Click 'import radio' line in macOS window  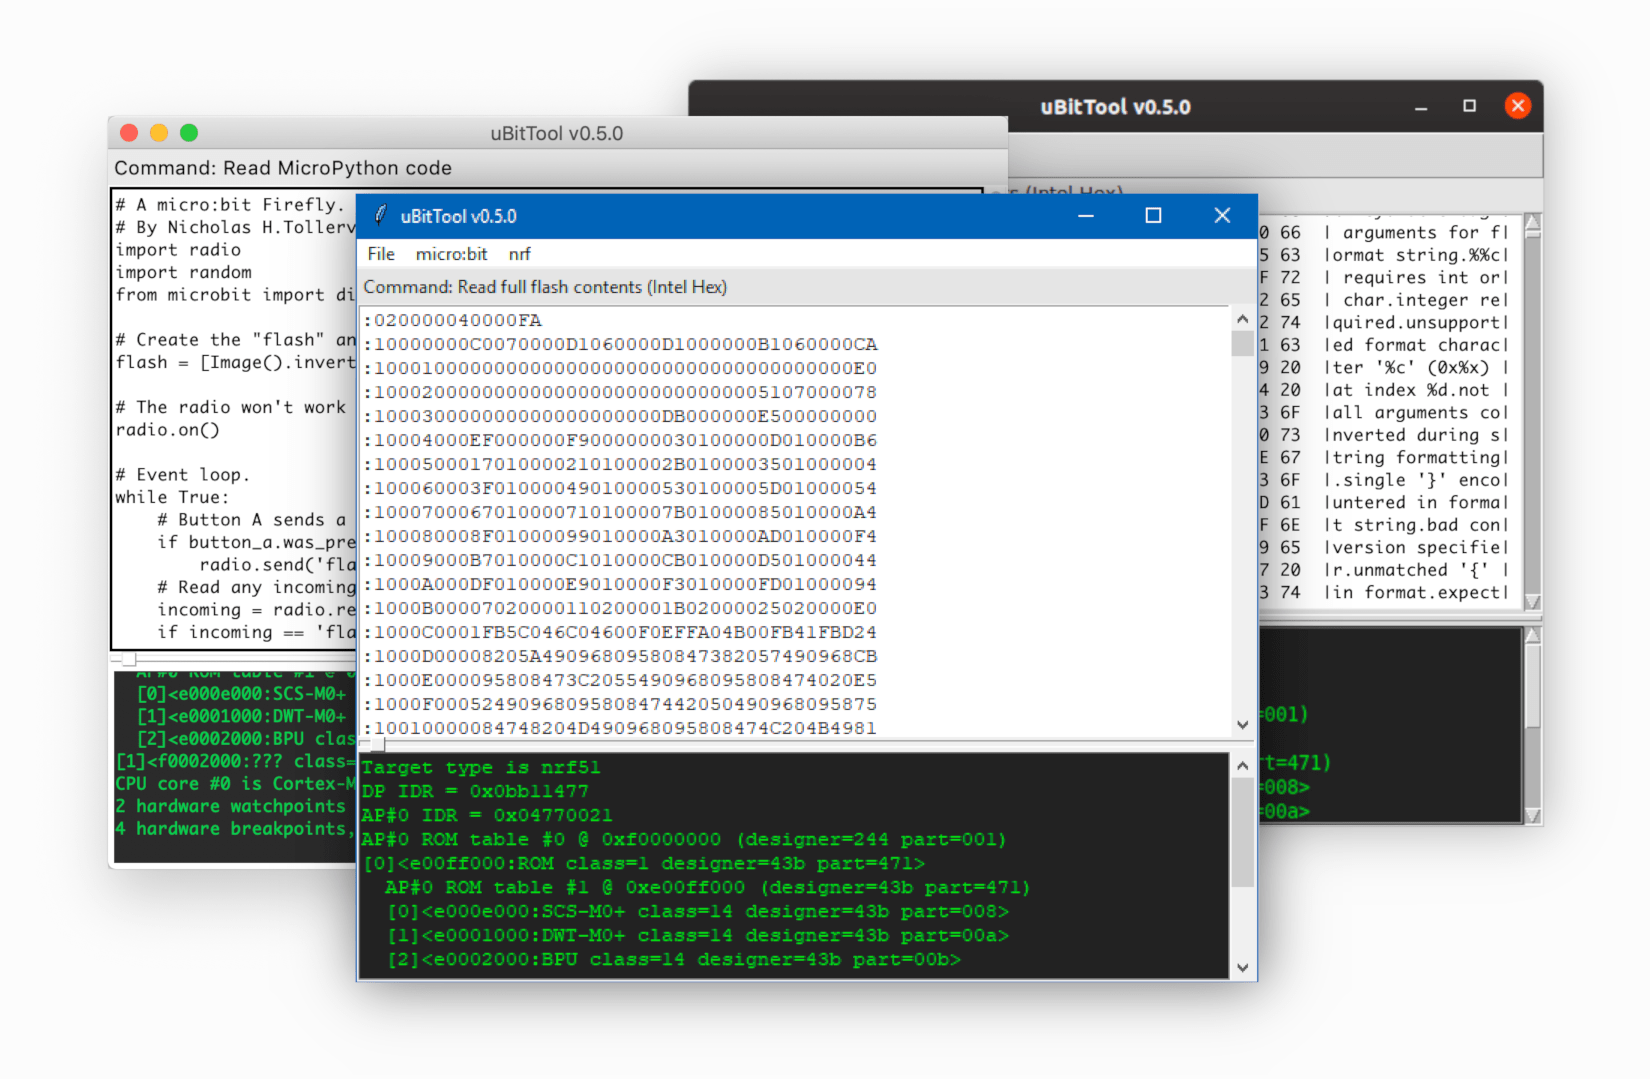pos(178,250)
